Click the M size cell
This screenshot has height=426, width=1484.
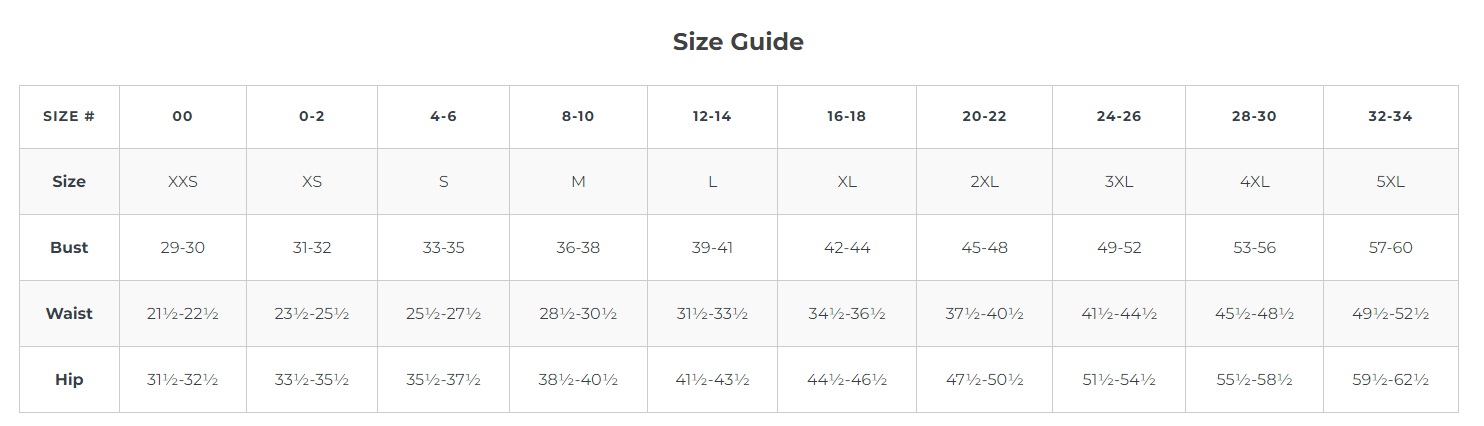coord(578,182)
